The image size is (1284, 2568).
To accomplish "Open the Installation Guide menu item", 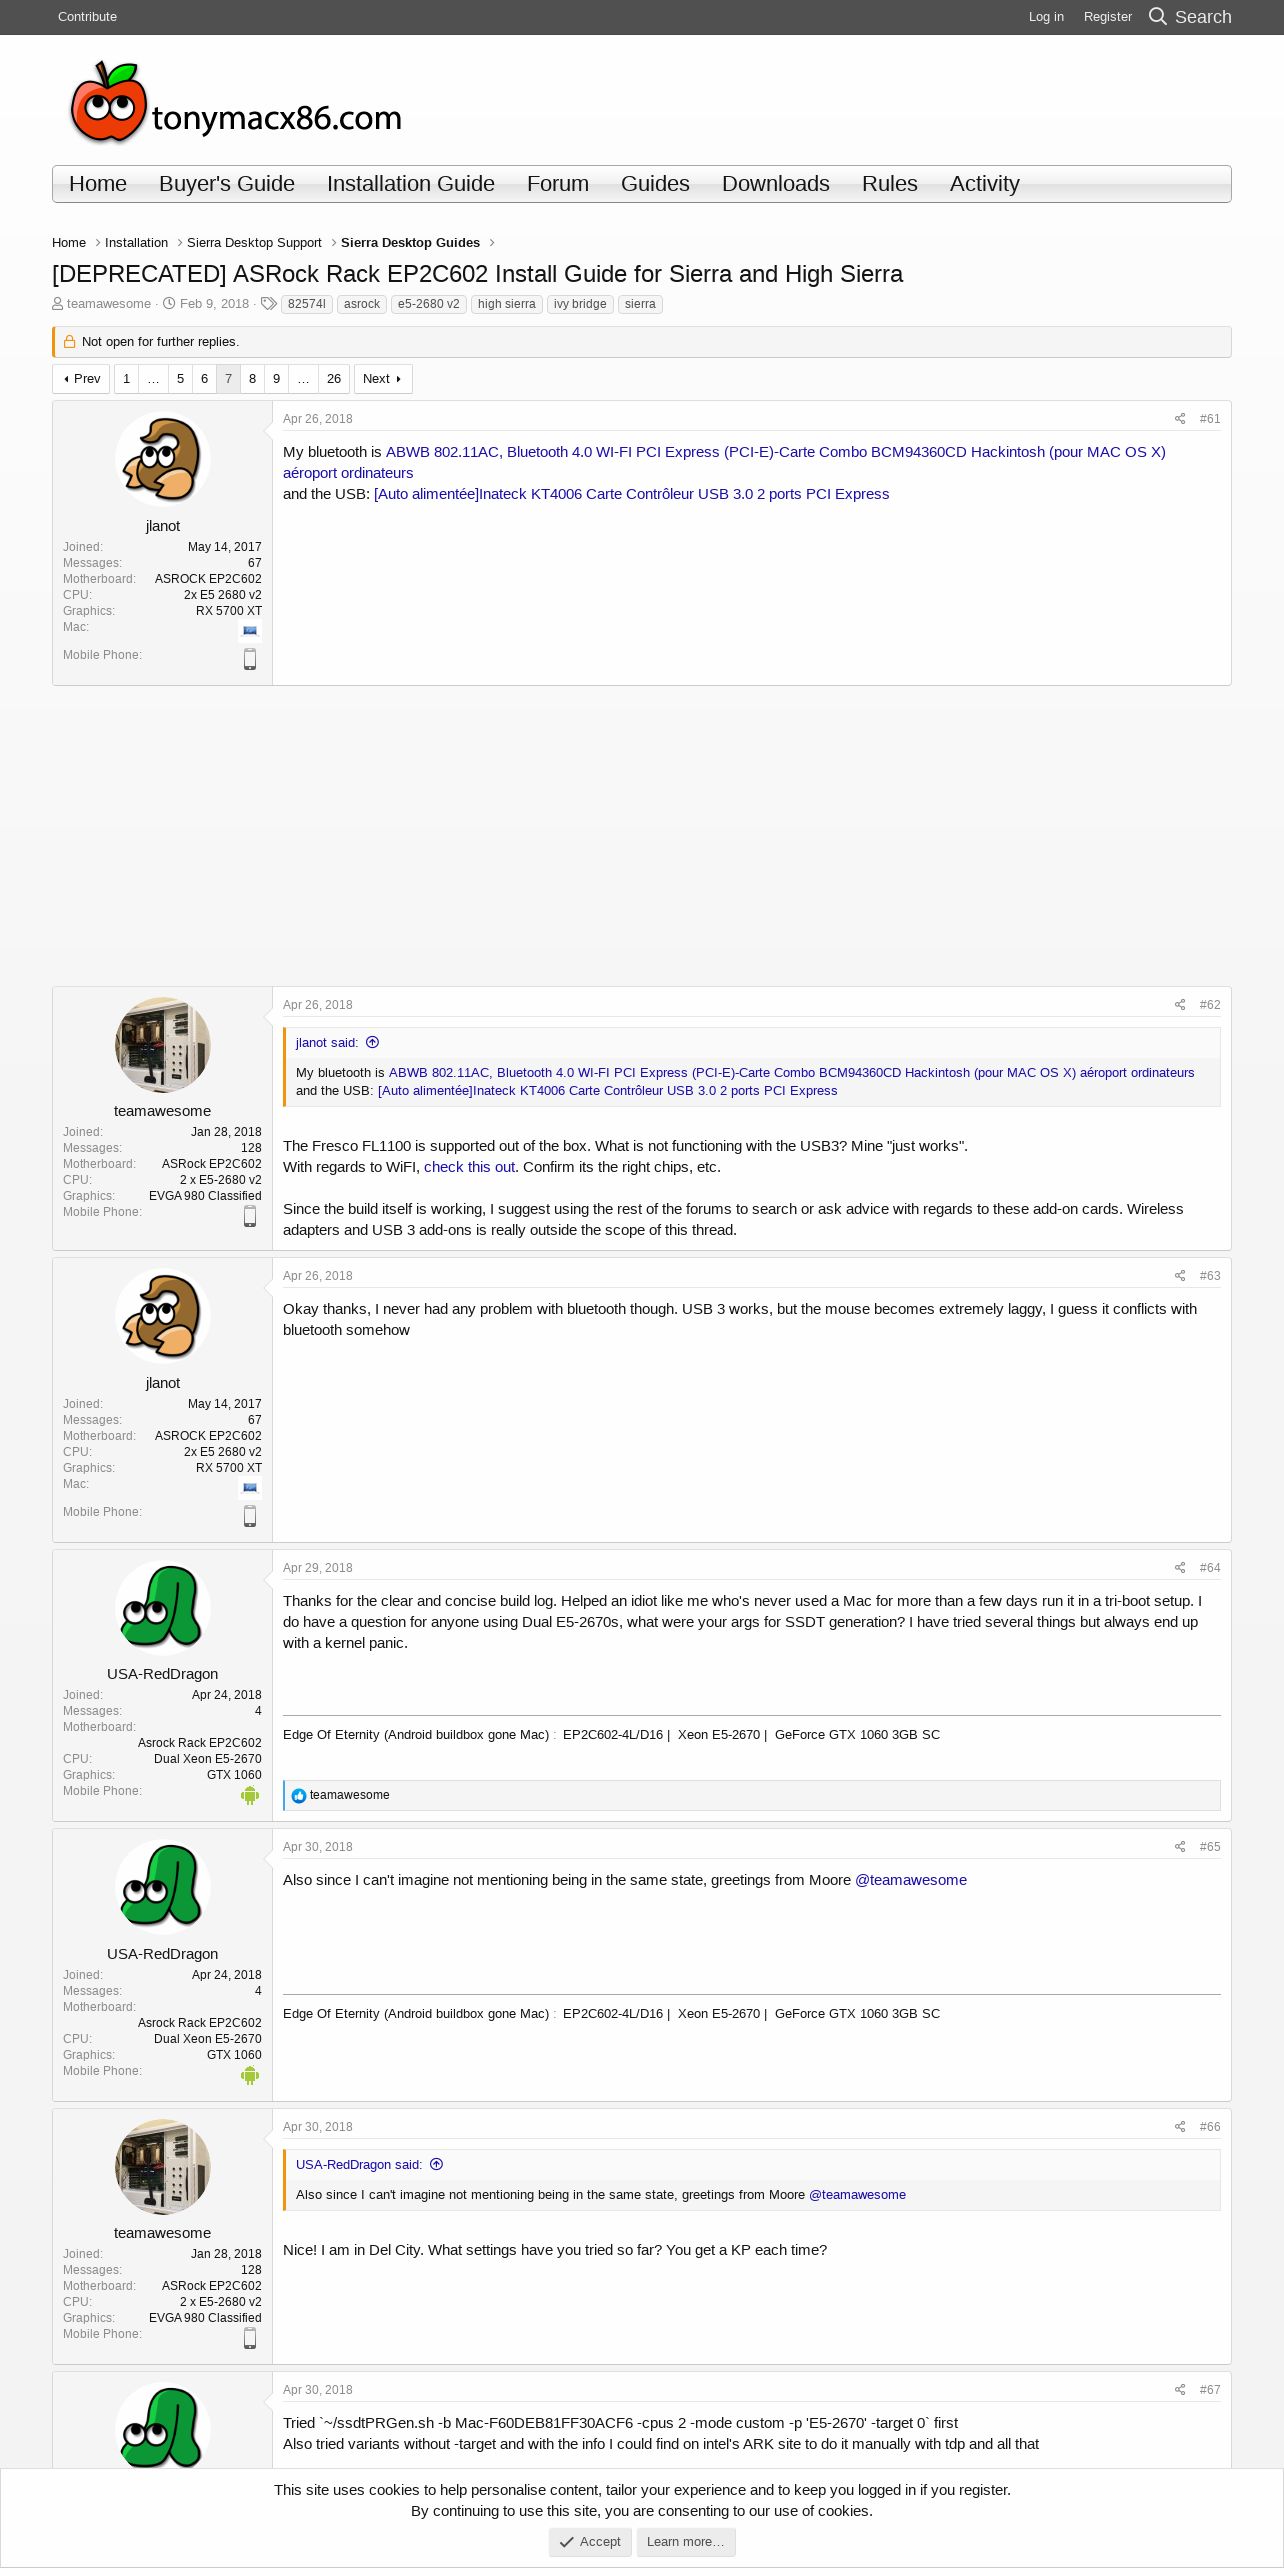I will [x=411, y=184].
